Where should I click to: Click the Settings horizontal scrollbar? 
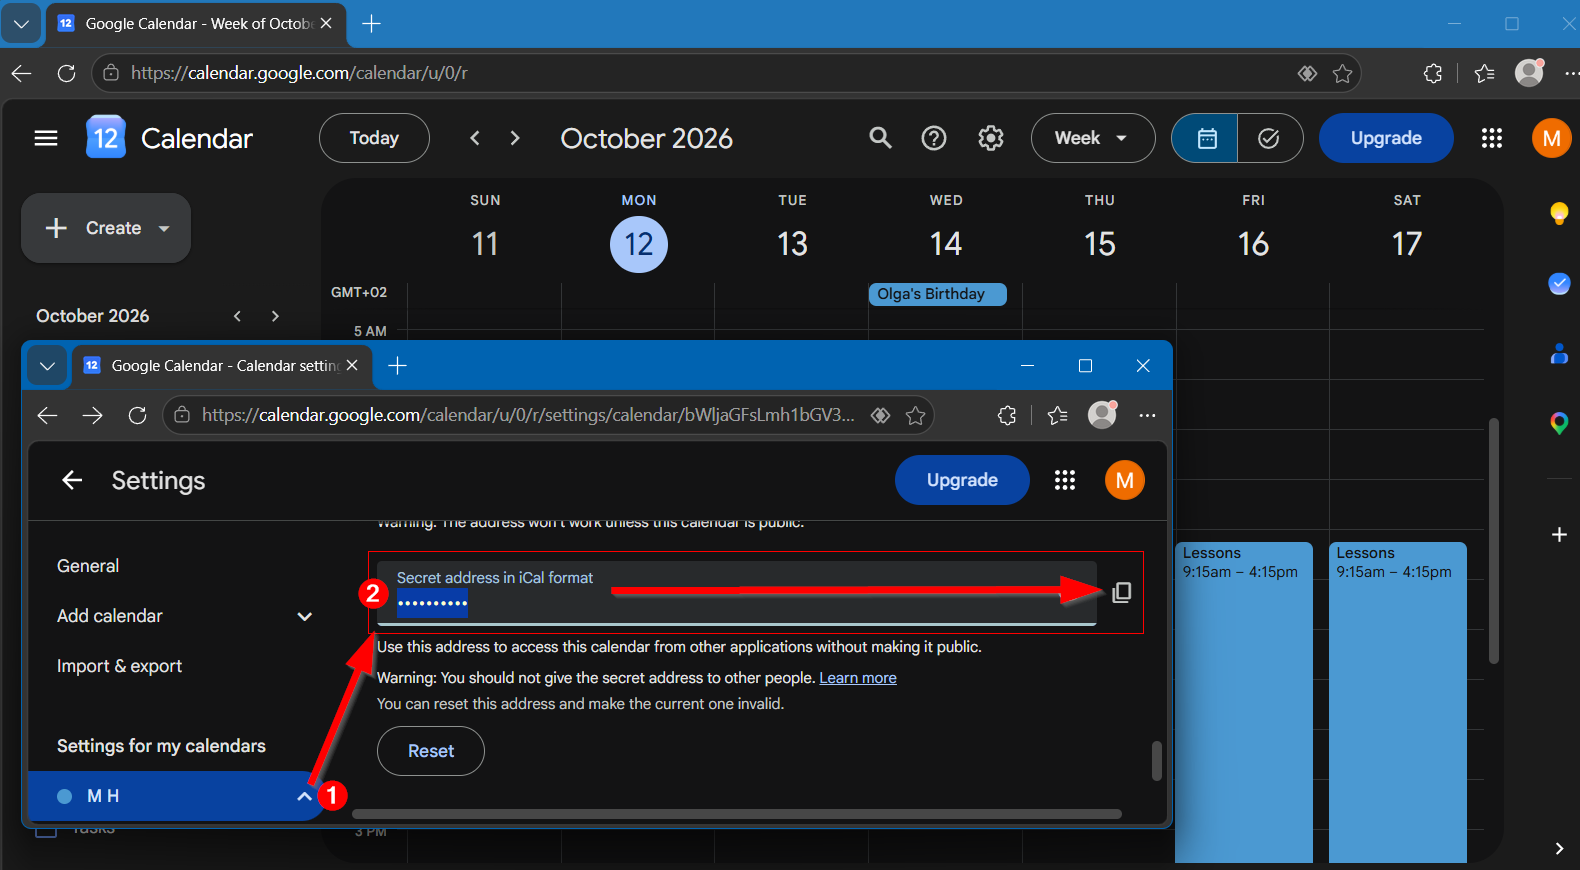click(737, 814)
